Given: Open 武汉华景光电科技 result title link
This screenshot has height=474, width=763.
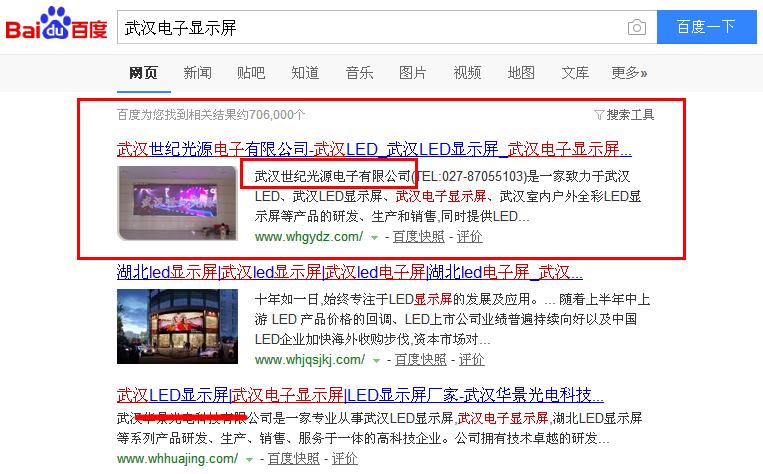Looking at the screenshot, I should click(x=360, y=394).
